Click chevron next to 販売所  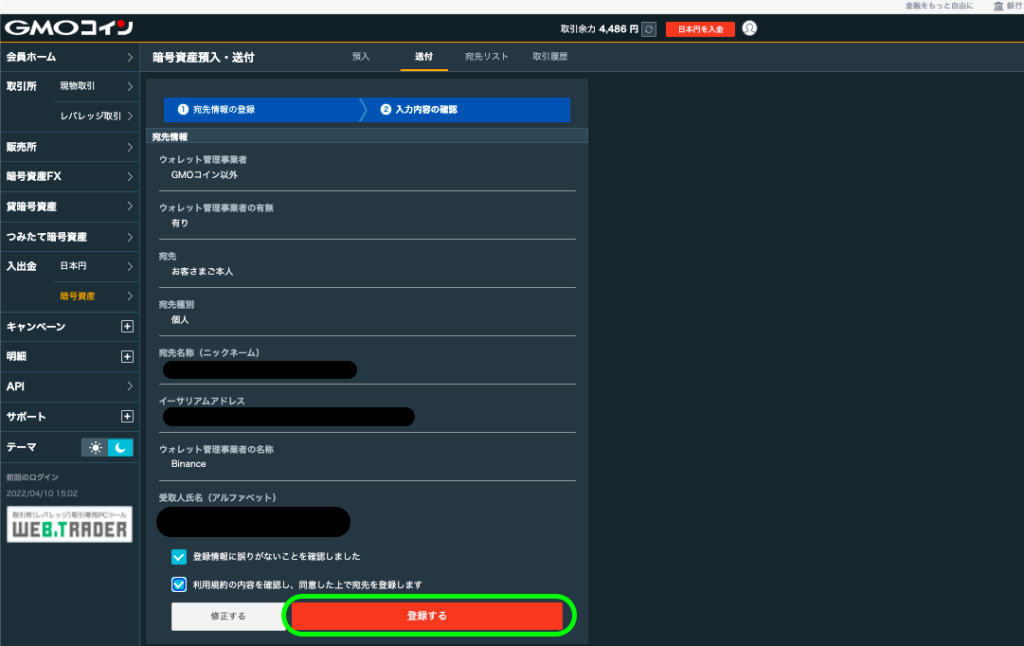(x=130, y=148)
